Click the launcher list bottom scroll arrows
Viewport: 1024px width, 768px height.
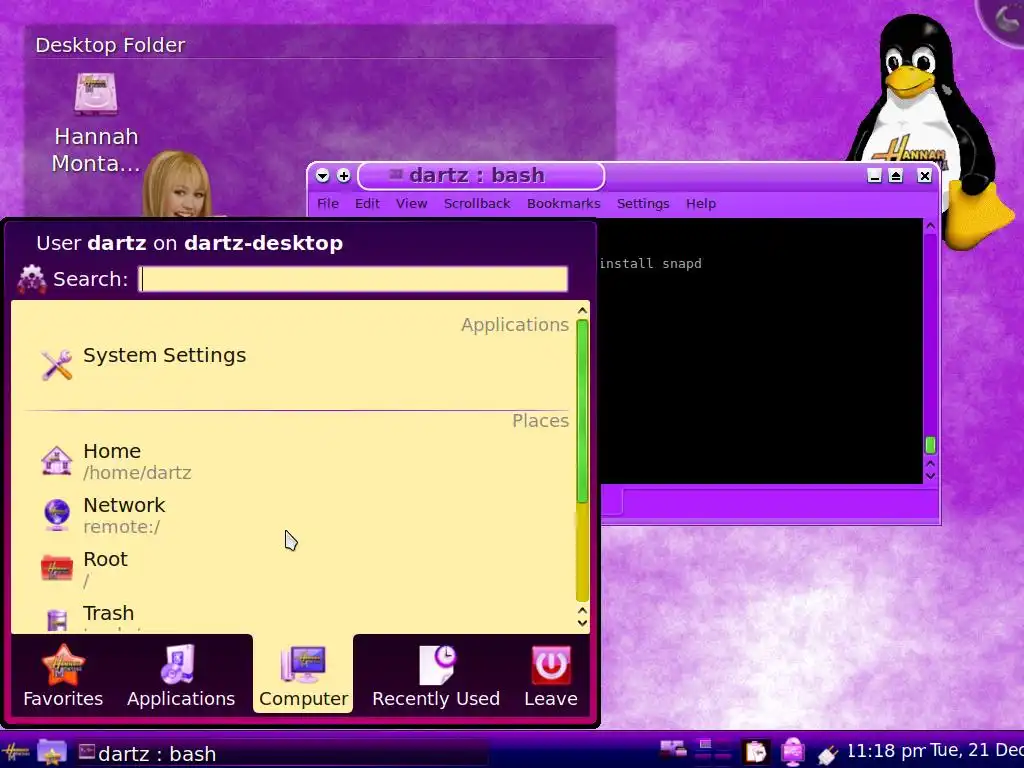pyautogui.click(x=582, y=617)
